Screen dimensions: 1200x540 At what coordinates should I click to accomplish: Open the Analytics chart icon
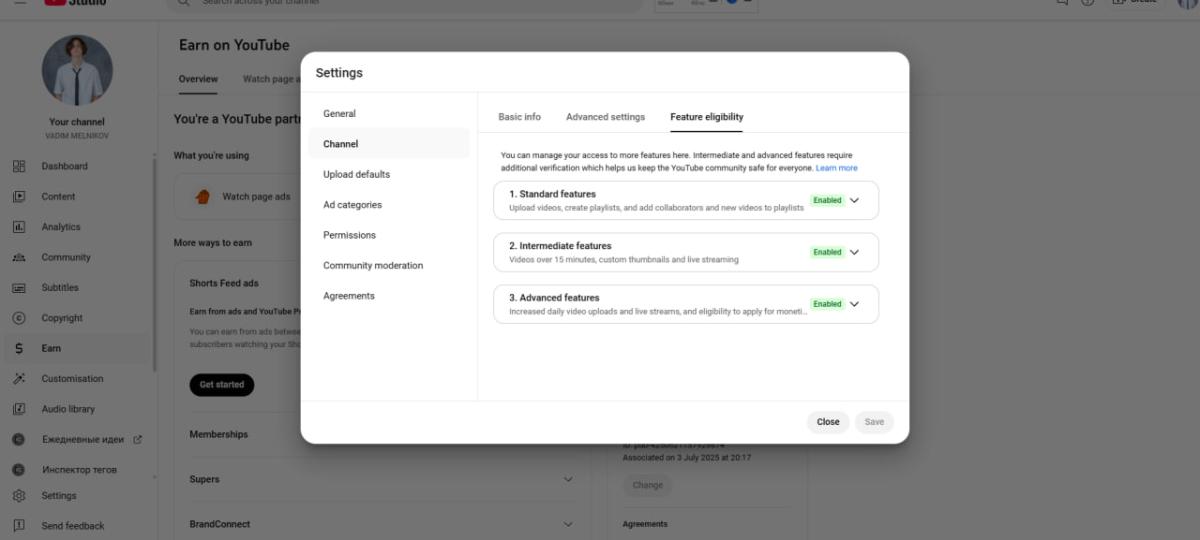coord(19,227)
